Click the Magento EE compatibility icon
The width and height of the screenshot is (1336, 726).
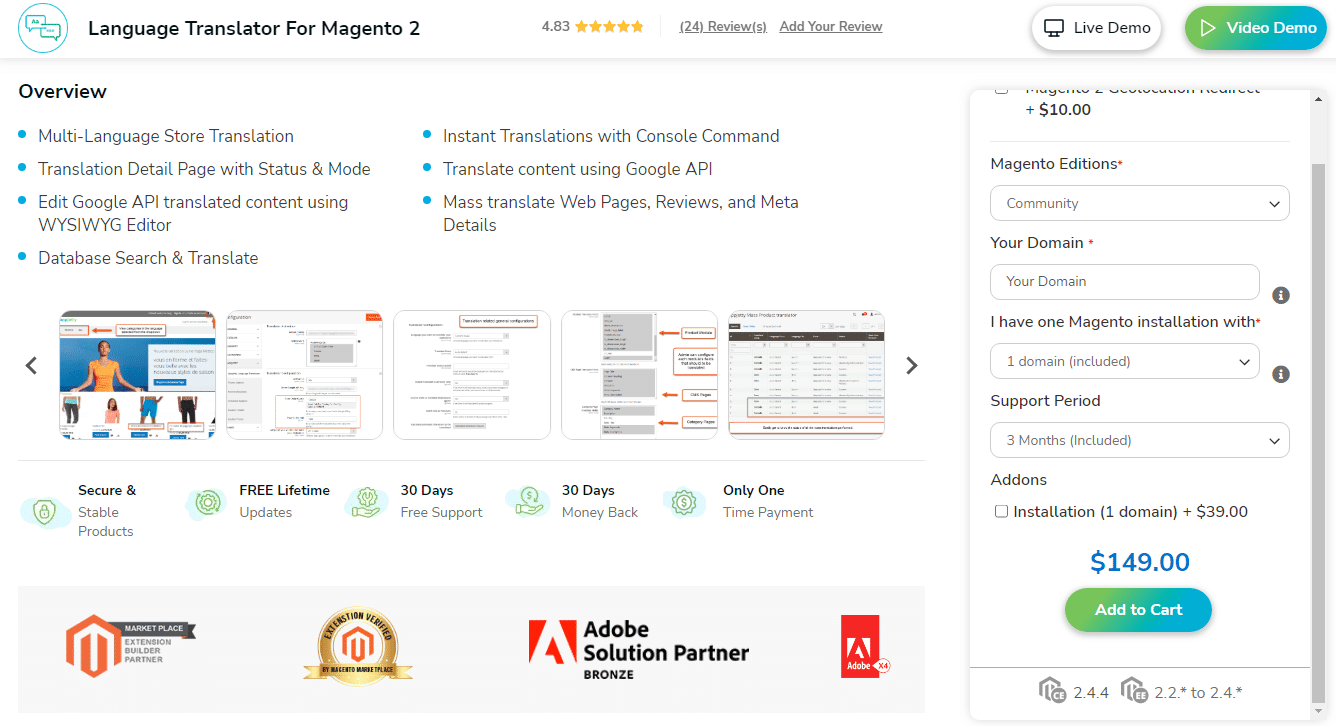tap(1133, 691)
